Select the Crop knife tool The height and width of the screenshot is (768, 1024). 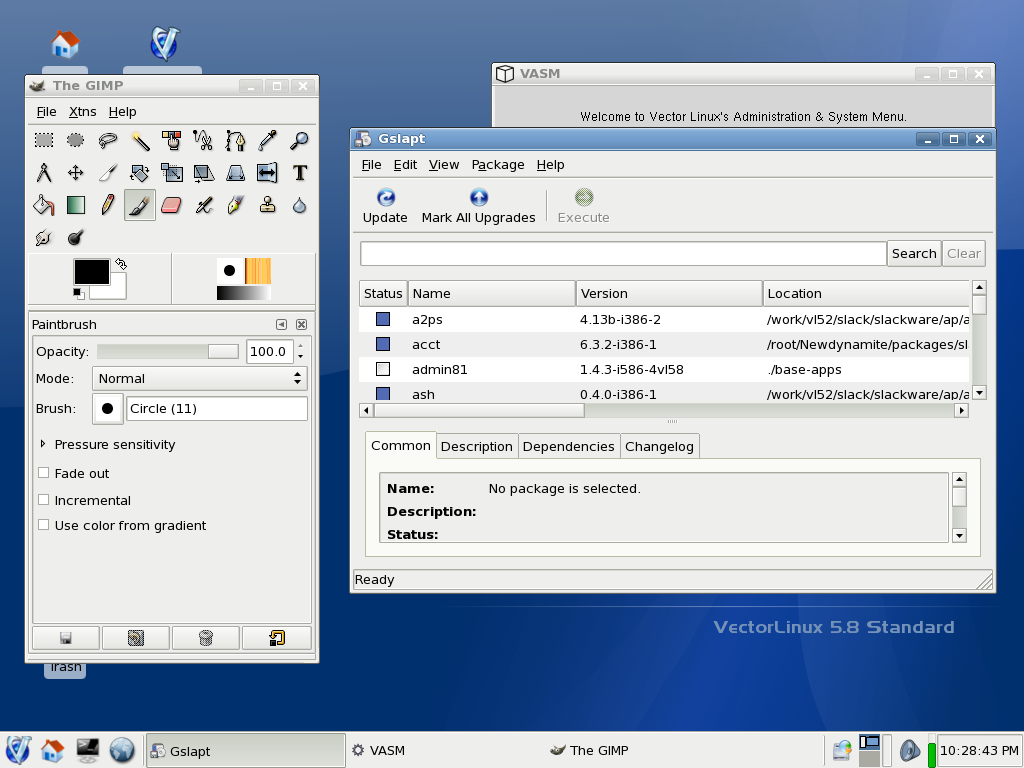108,173
